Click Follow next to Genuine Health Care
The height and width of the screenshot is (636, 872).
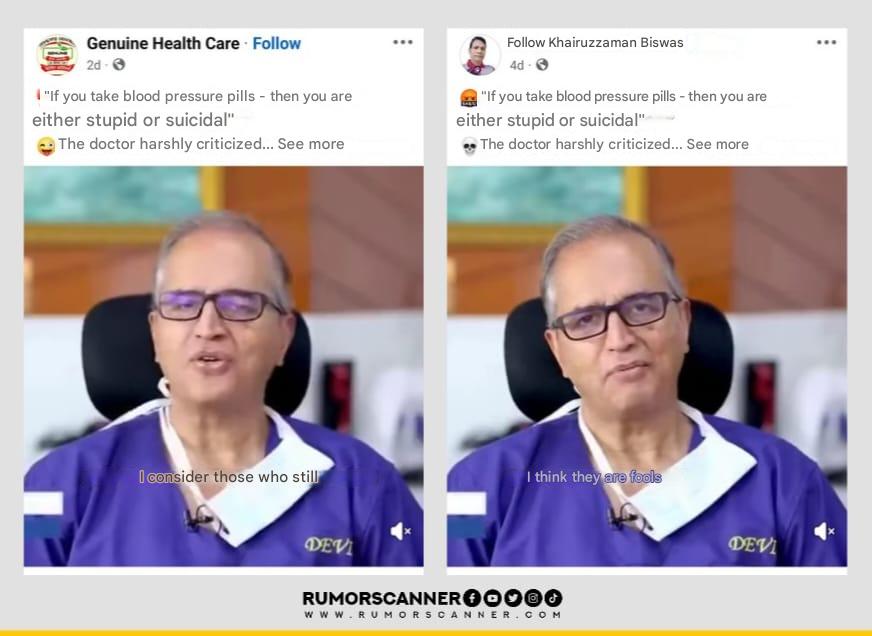pyautogui.click(x=276, y=43)
